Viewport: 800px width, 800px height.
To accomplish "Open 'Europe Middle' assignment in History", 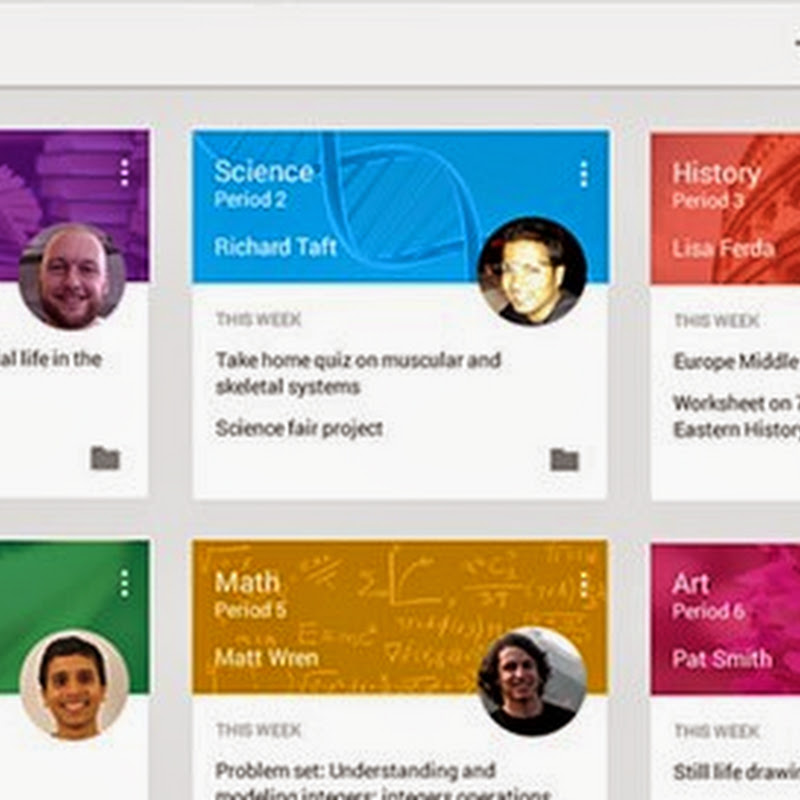I will coord(736,361).
